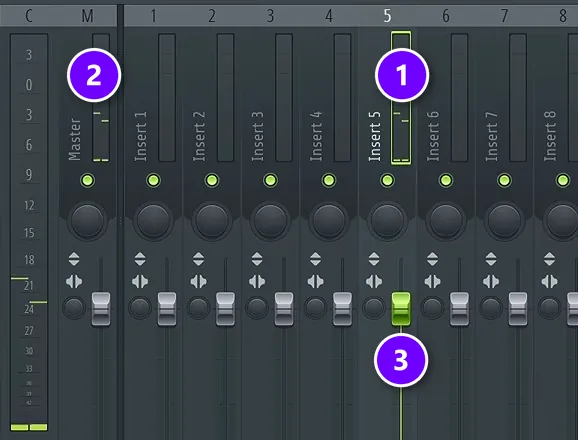Viewport: 578px width, 440px height.
Task: Swap left-right channels on Insert 3
Action: pyautogui.click(x=257, y=282)
